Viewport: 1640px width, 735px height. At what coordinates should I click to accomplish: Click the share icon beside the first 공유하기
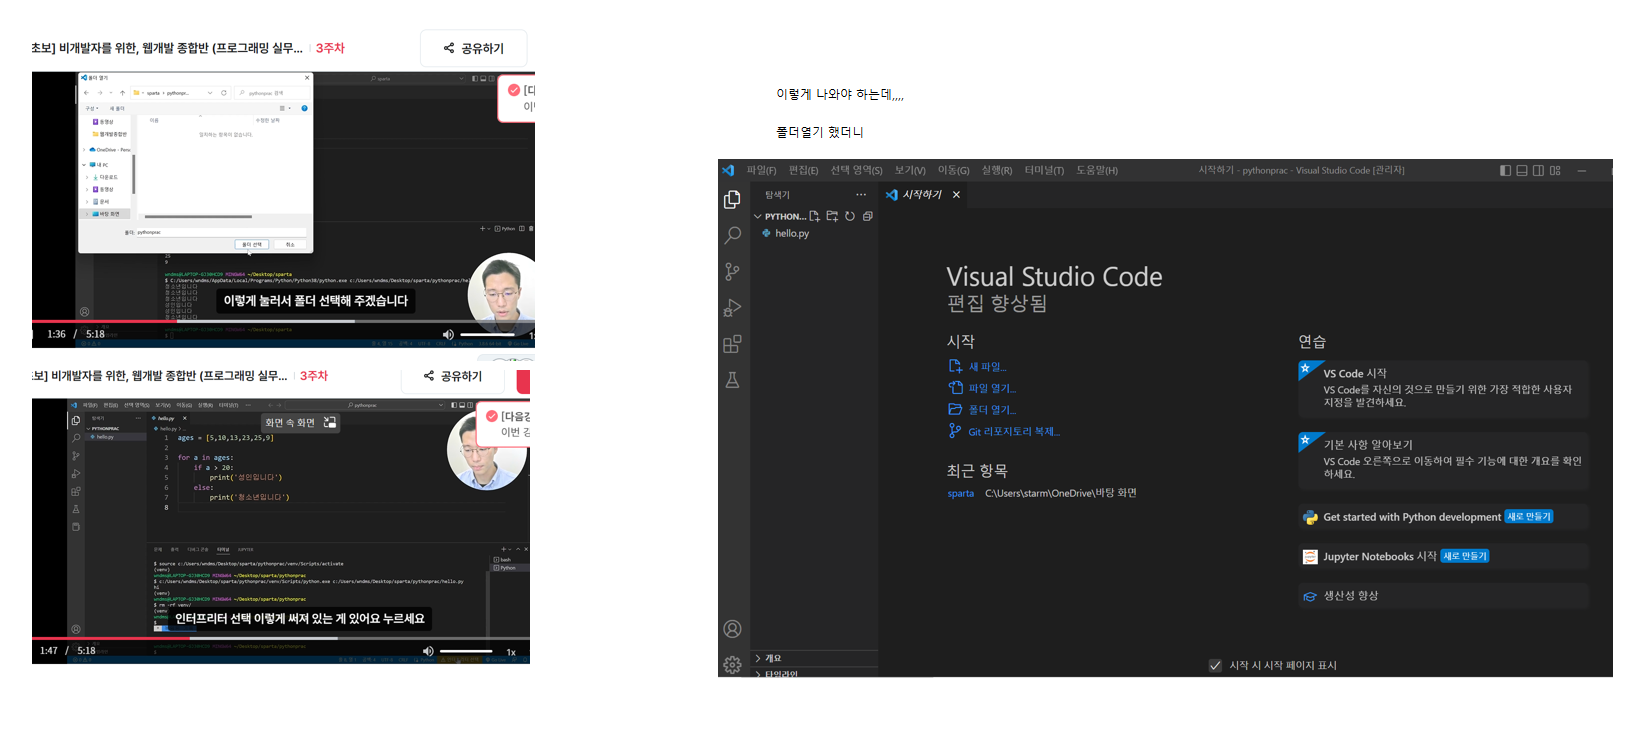point(449,48)
